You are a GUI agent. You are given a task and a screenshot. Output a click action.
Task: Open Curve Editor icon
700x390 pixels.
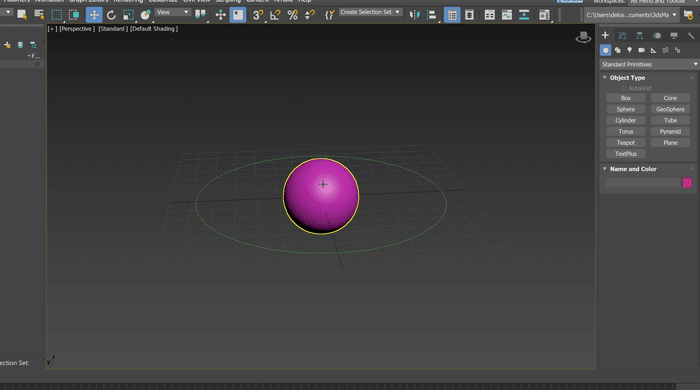[x=507, y=15]
